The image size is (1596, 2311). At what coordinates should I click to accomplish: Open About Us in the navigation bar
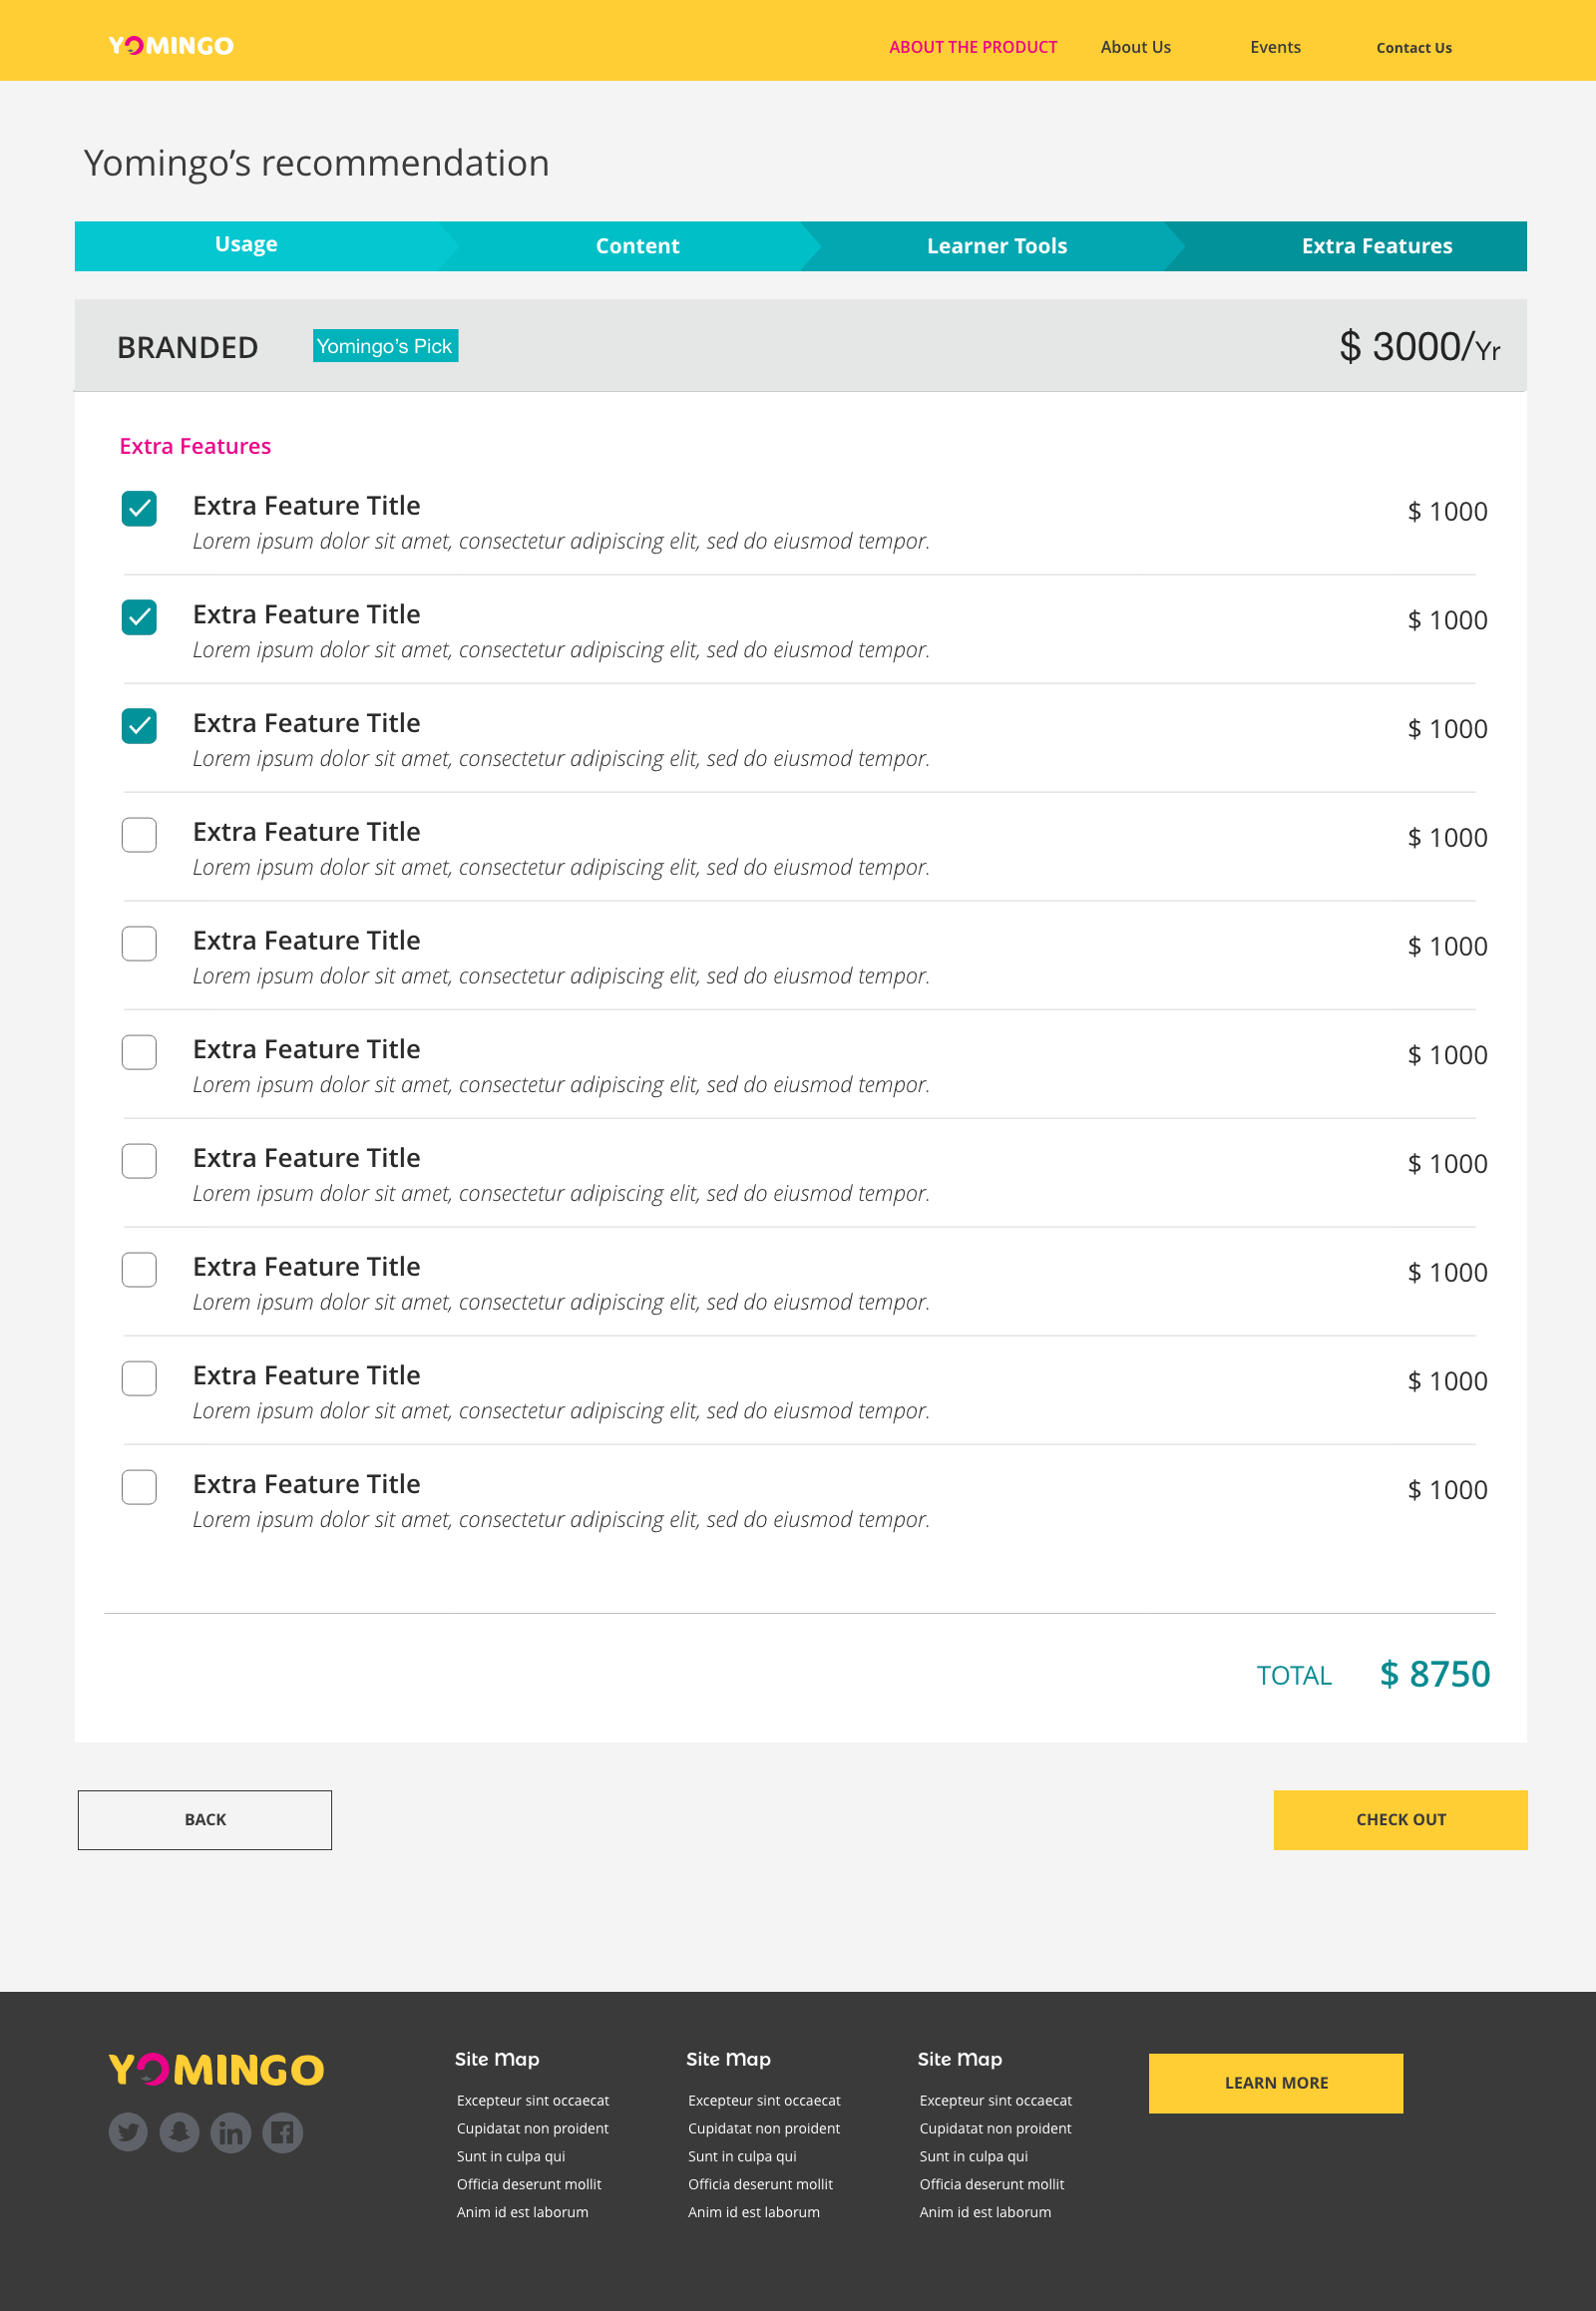tap(1135, 47)
